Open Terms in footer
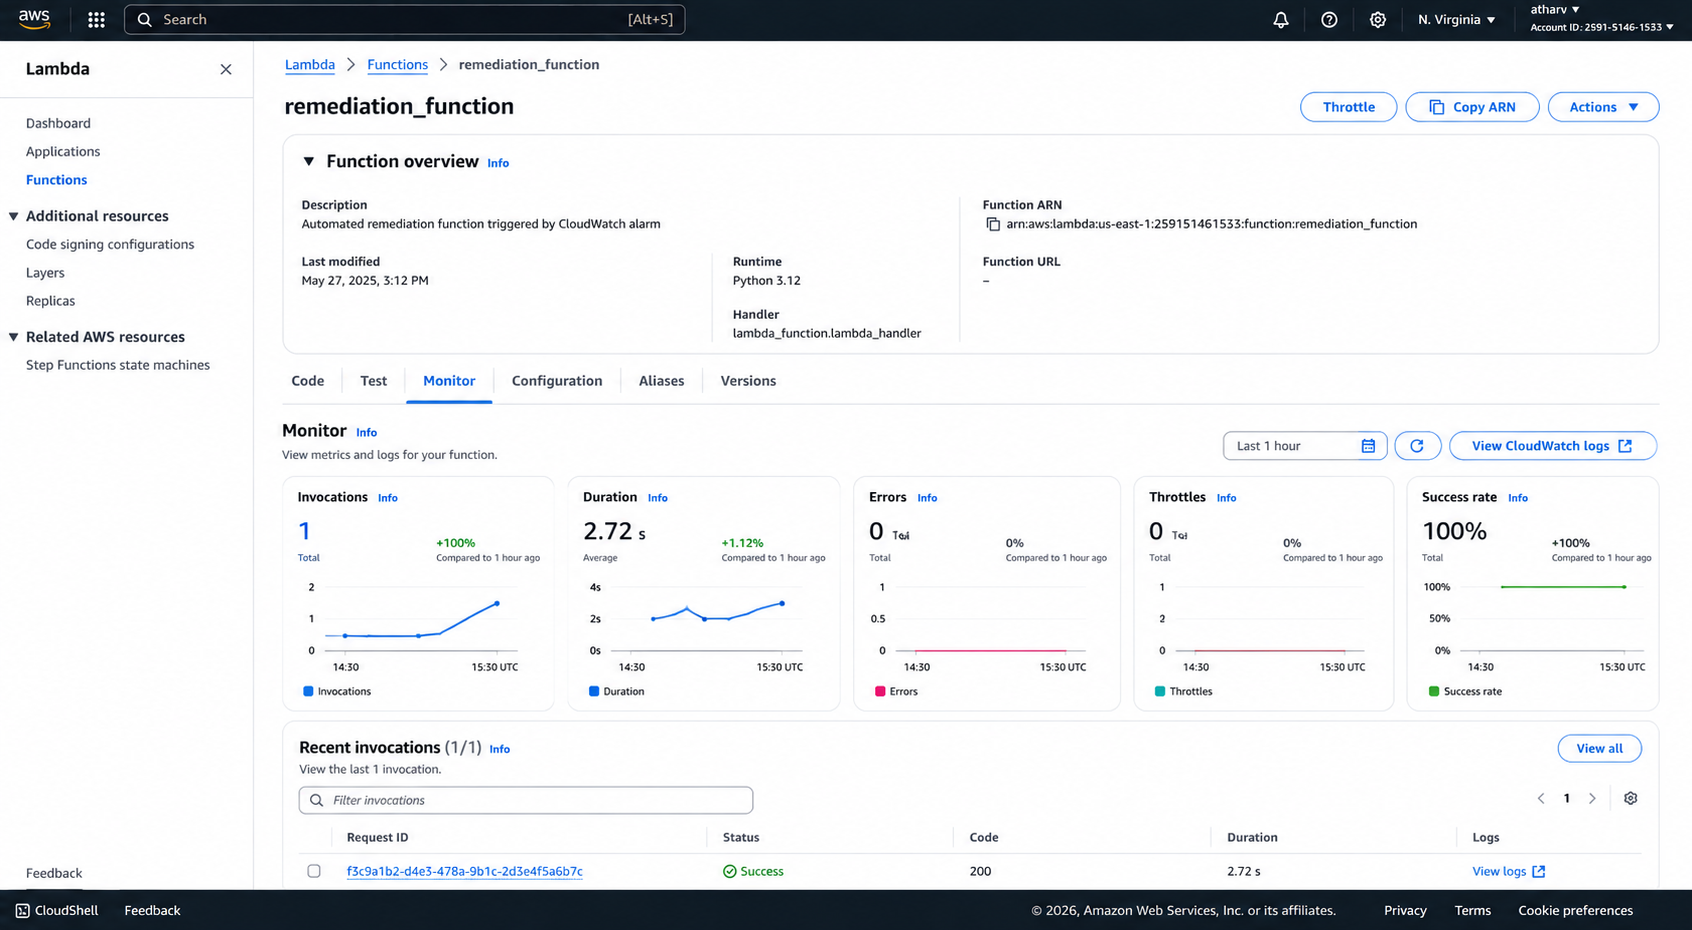Image resolution: width=1692 pixels, height=930 pixels. coord(1472,910)
